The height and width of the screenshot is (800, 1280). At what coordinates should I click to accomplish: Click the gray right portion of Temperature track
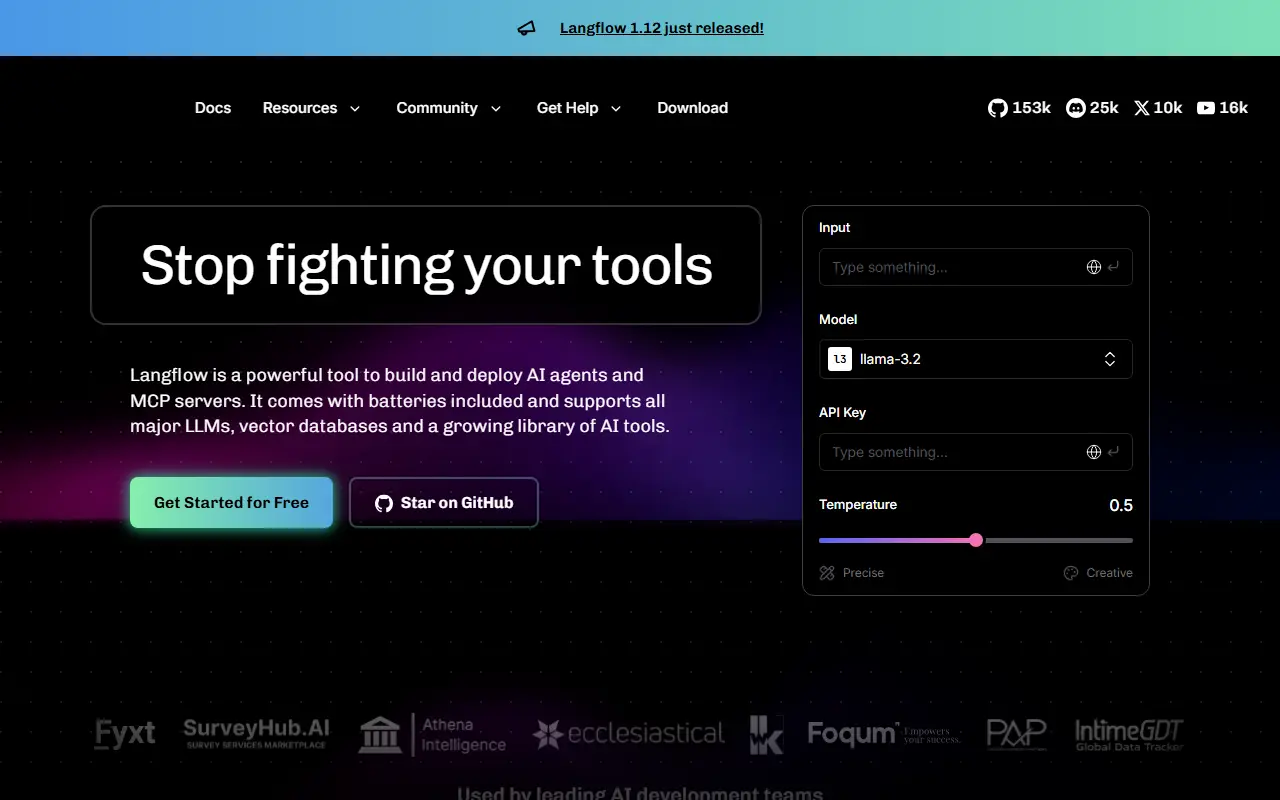(1058, 540)
